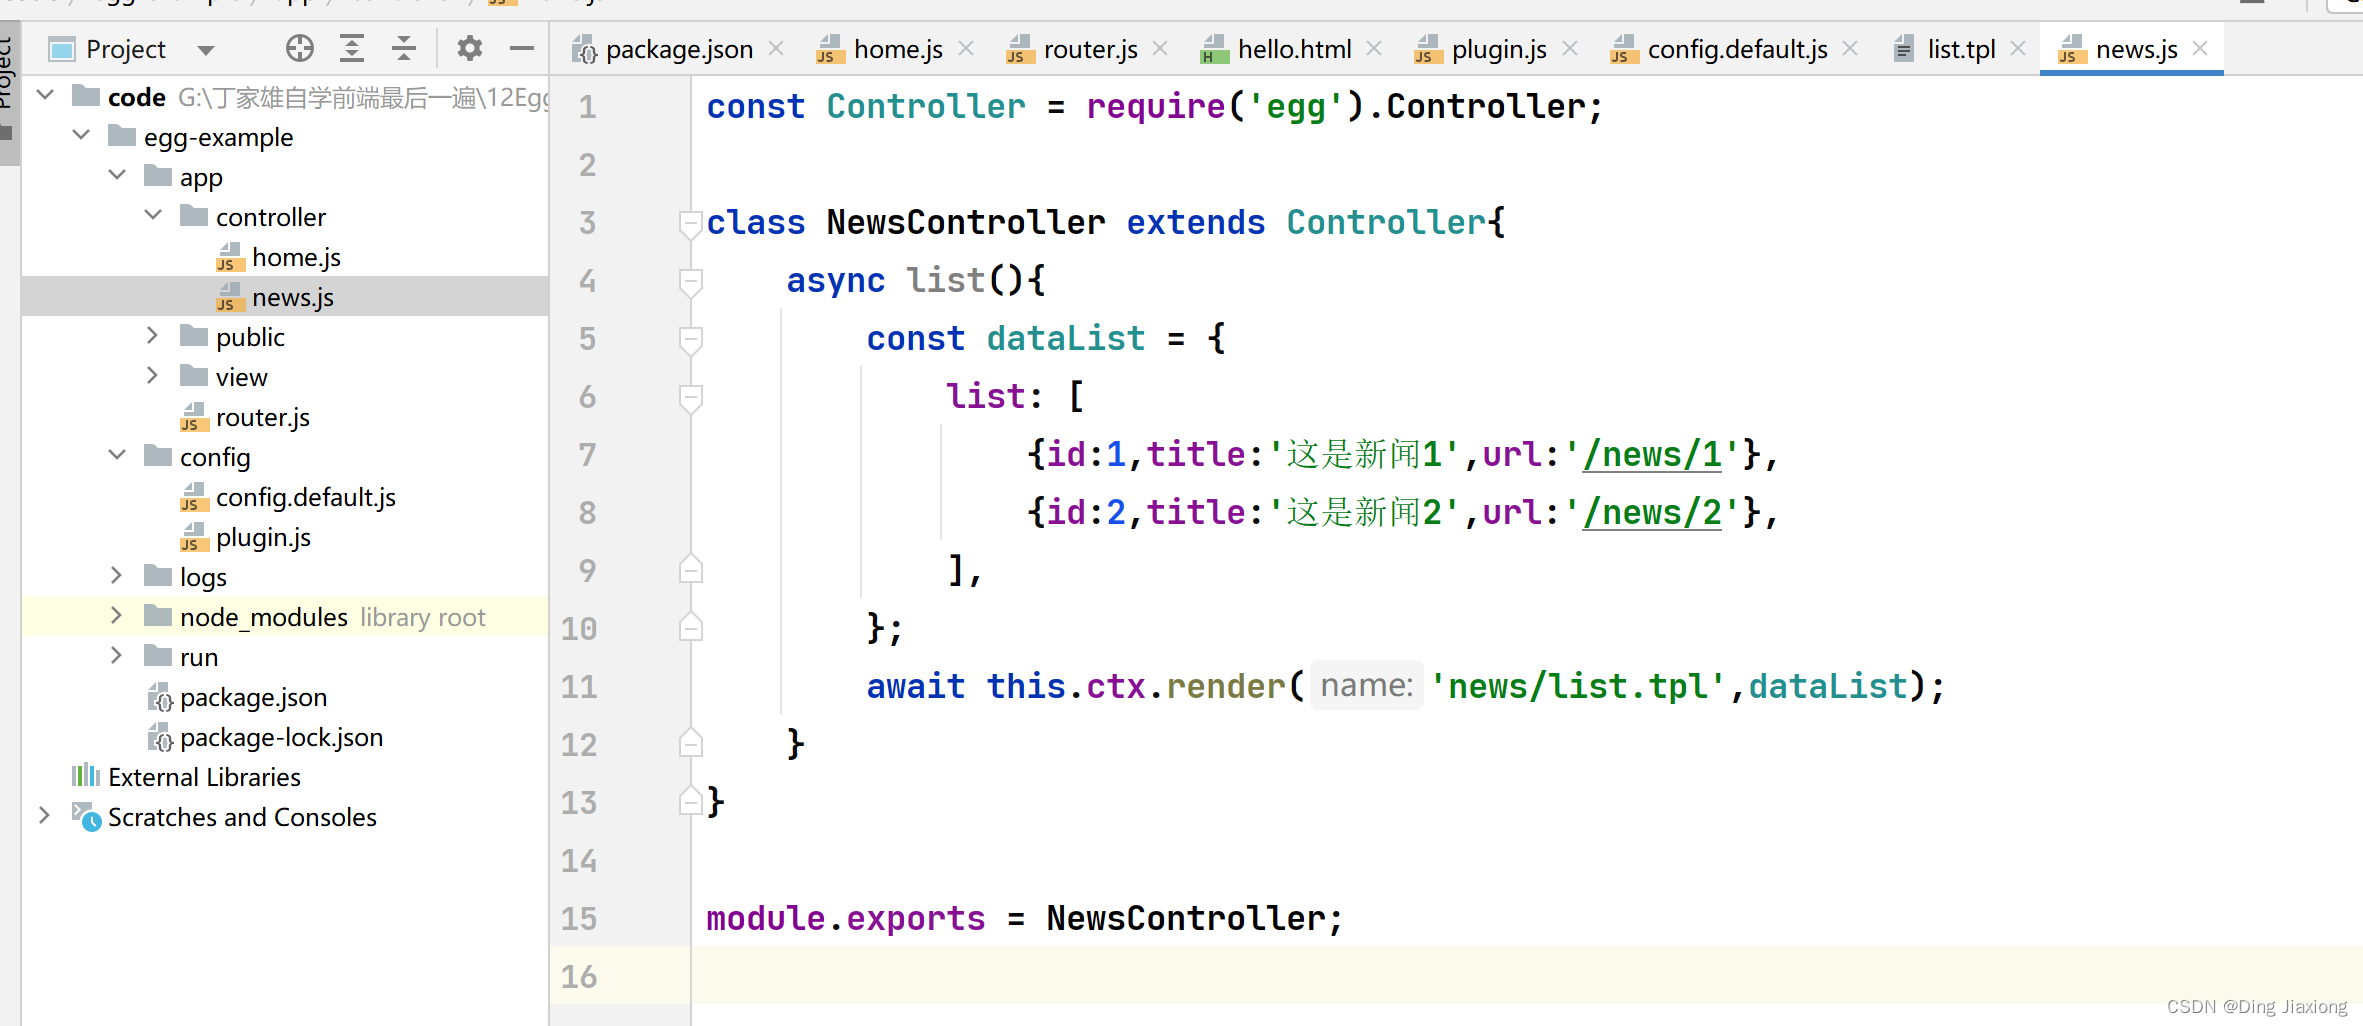This screenshot has width=2363, height=1026.
Task: Fold the async list method at line 4
Action: pos(690,281)
